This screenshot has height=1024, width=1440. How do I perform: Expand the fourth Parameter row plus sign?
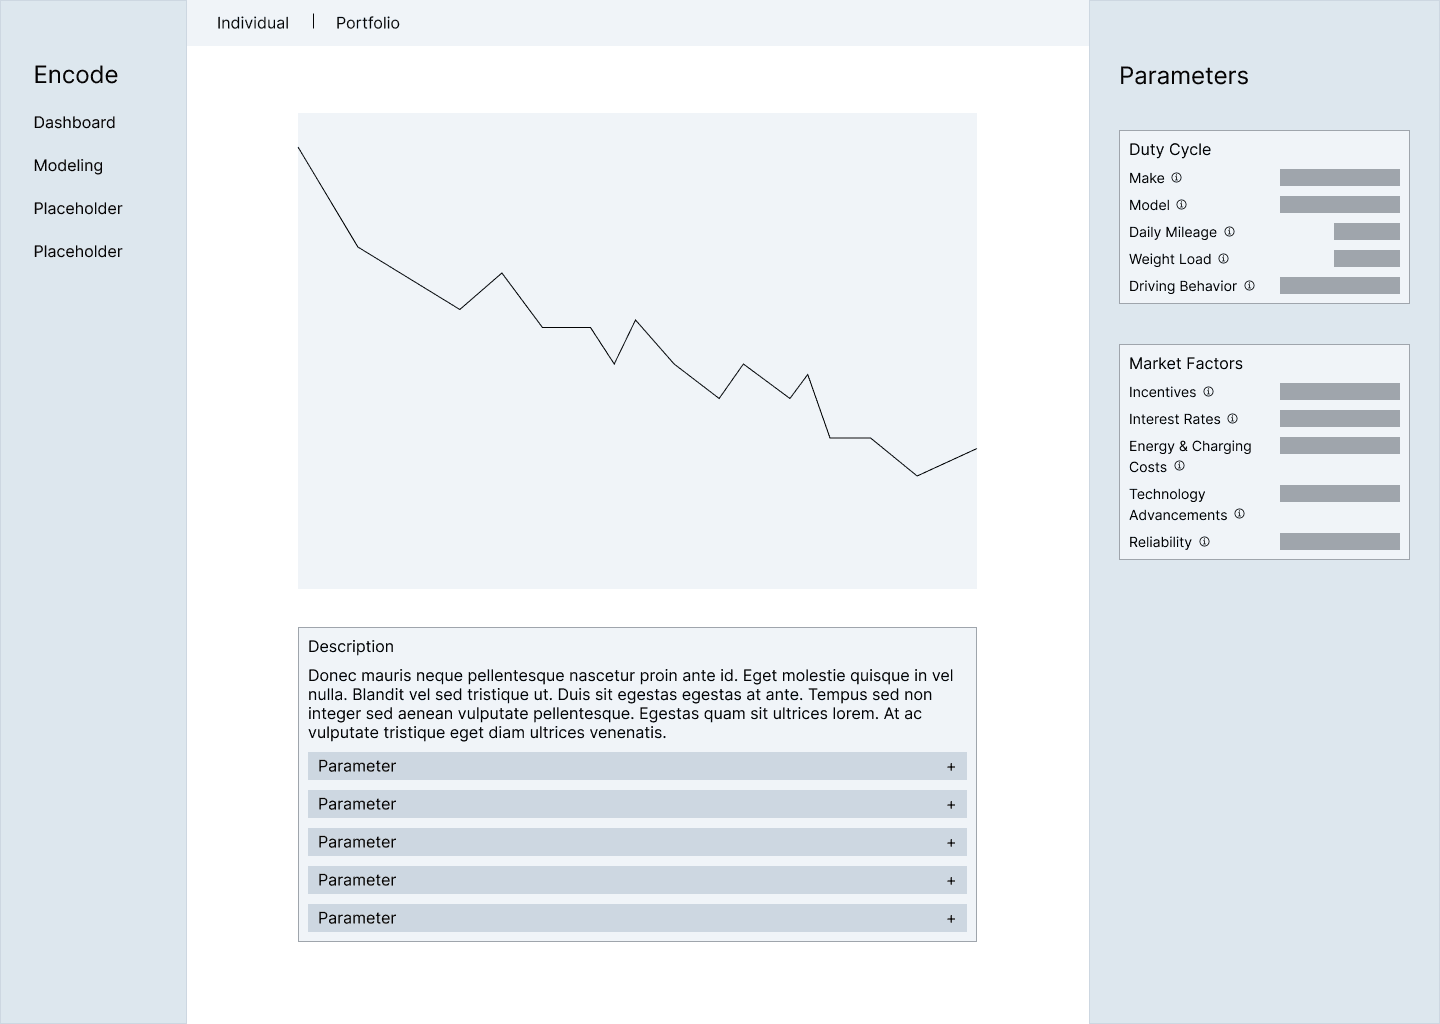click(x=951, y=881)
